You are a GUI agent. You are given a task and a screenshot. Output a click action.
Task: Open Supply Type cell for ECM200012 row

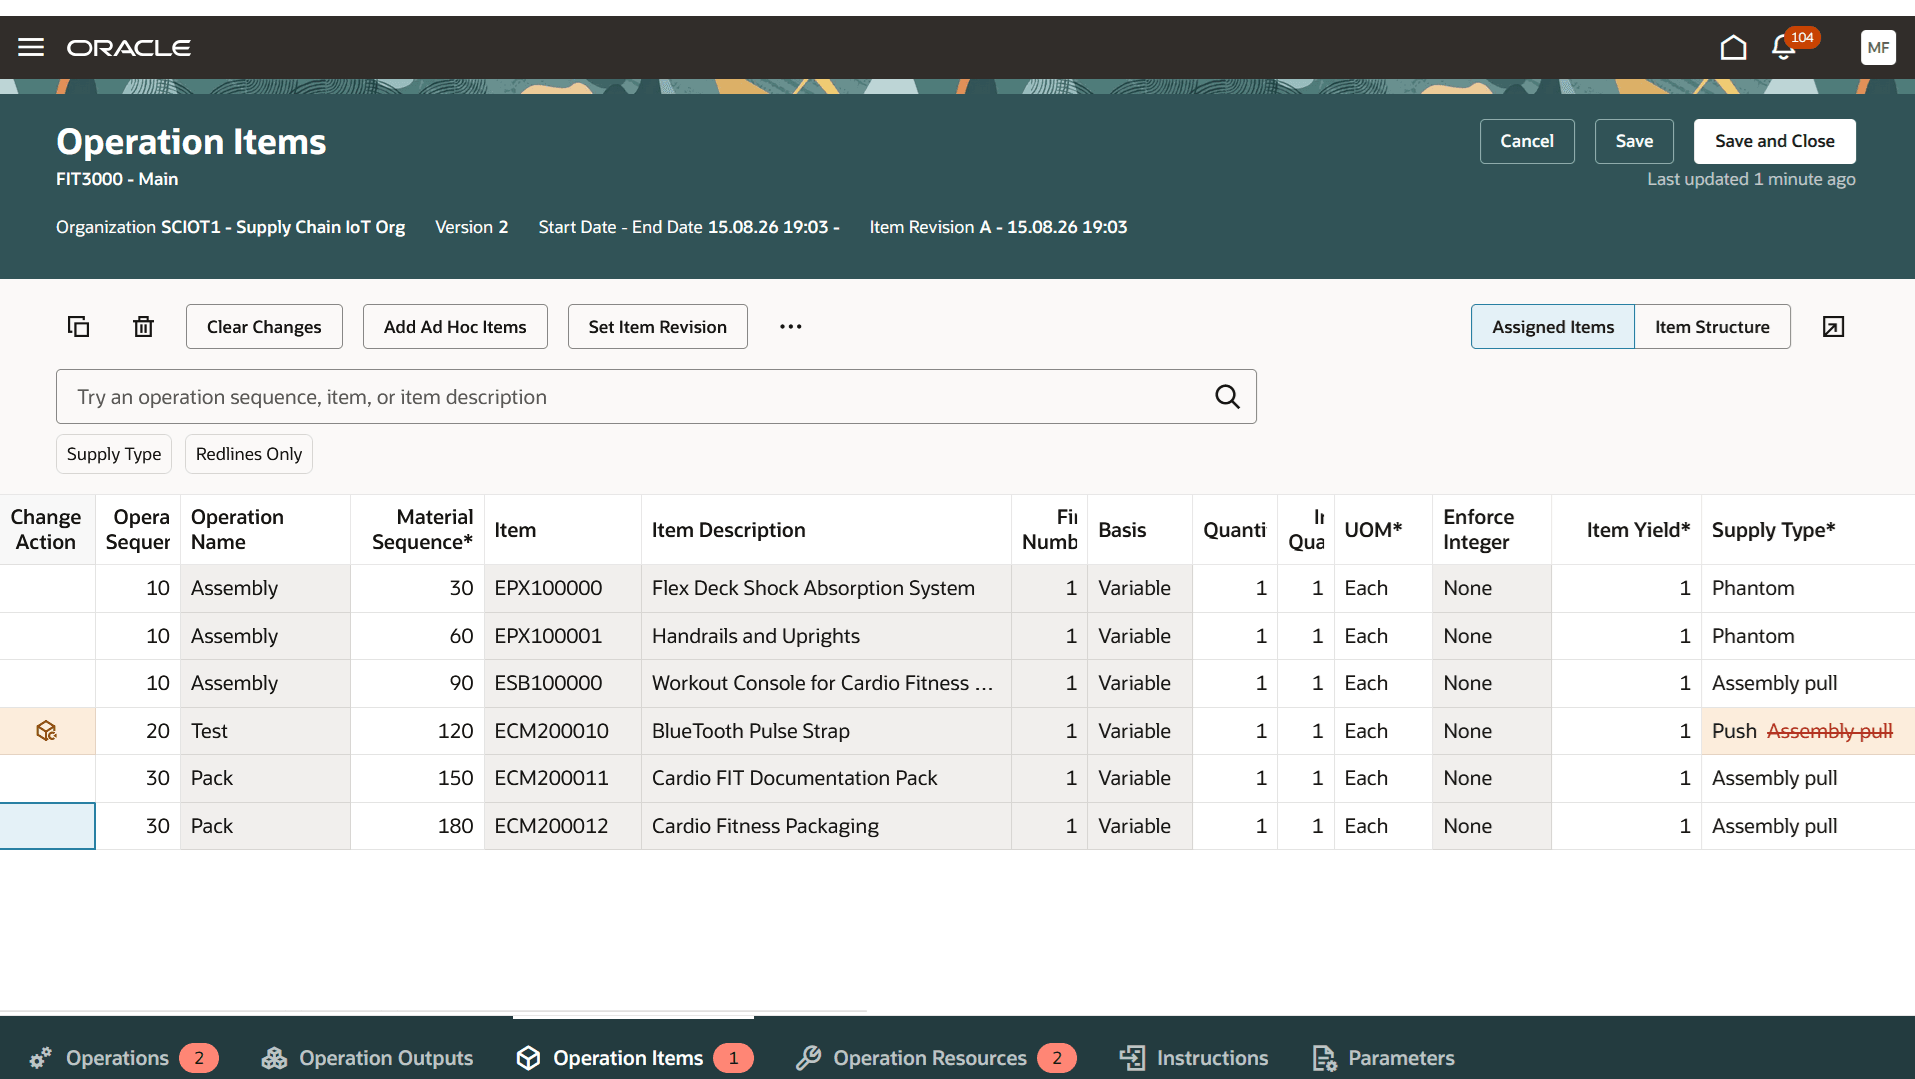[1808, 826]
